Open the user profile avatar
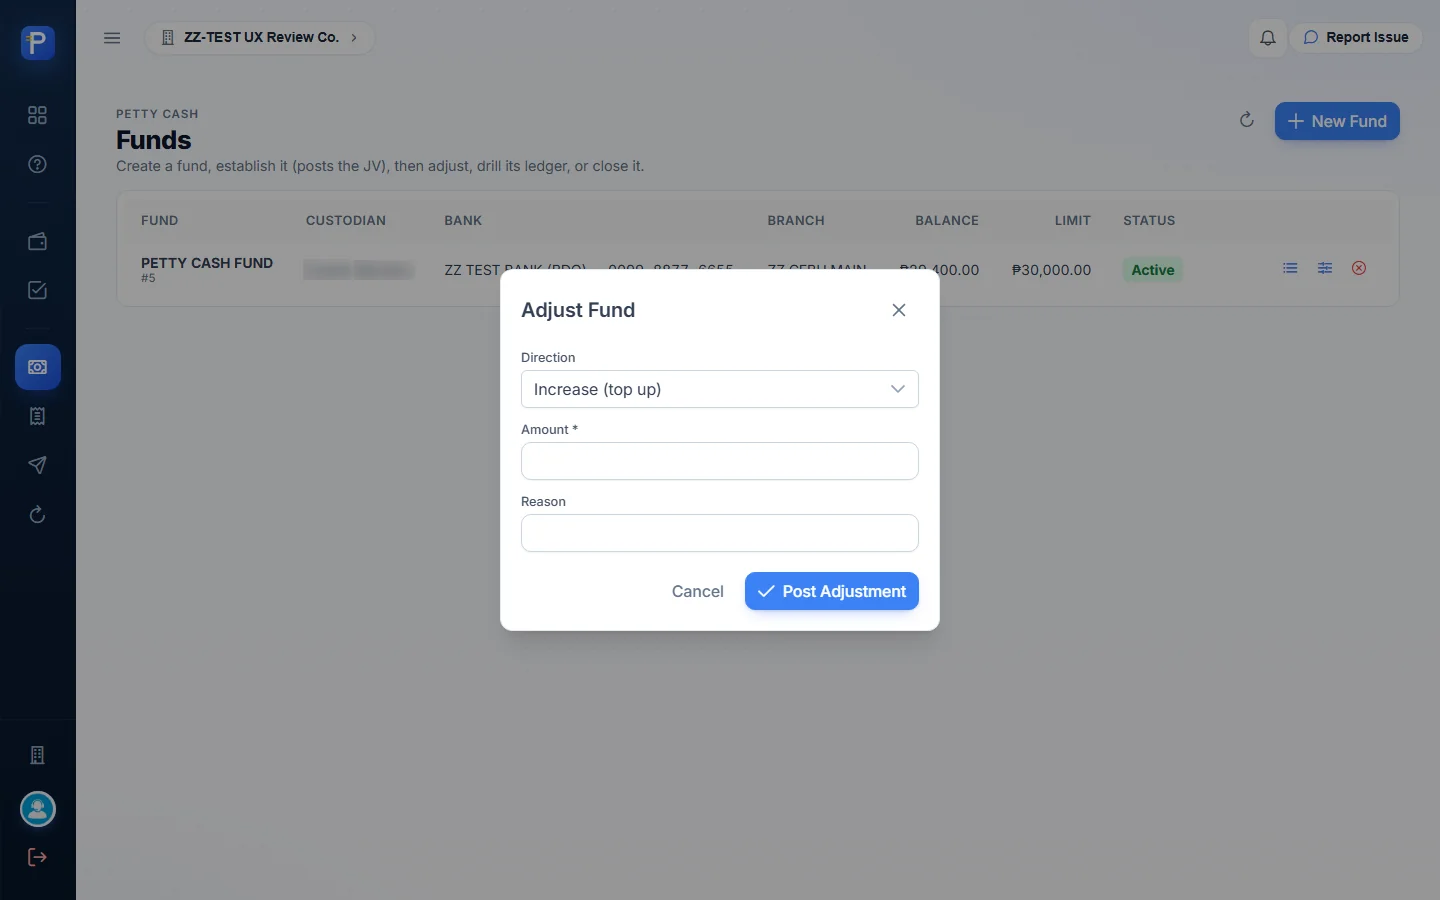Screen dimensions: 1440x900 38,809
